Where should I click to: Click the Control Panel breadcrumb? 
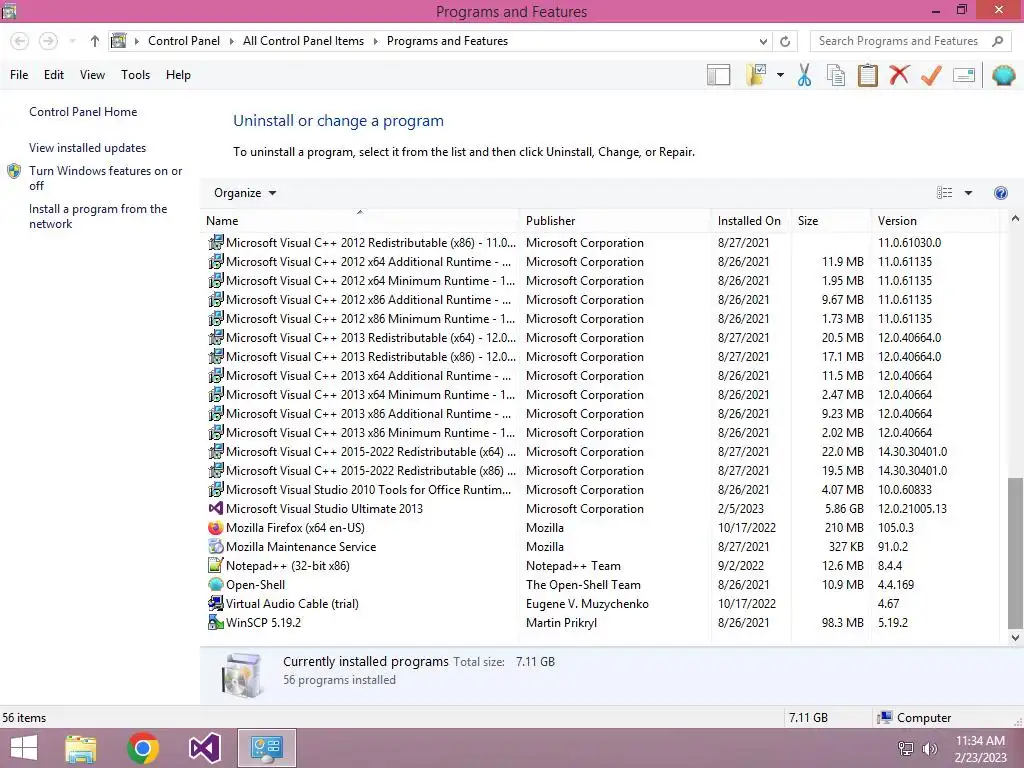(x=184, y=41)
